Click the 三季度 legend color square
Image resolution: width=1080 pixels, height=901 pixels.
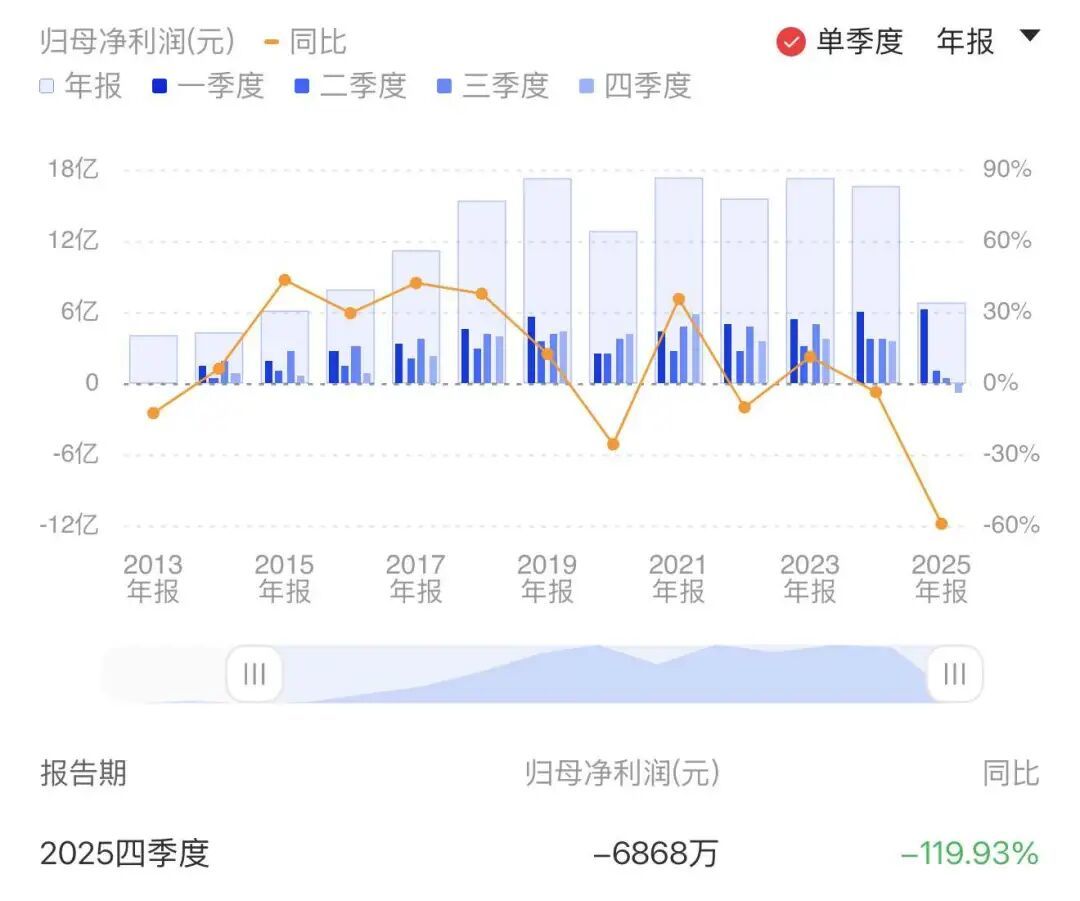point(443,88)
